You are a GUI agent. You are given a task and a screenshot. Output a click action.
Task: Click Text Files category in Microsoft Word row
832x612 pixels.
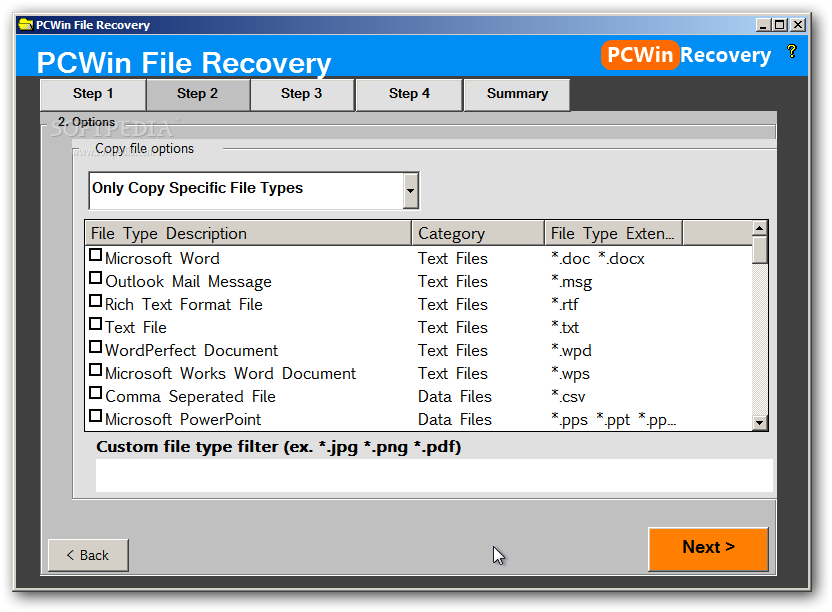pos(453,258)
